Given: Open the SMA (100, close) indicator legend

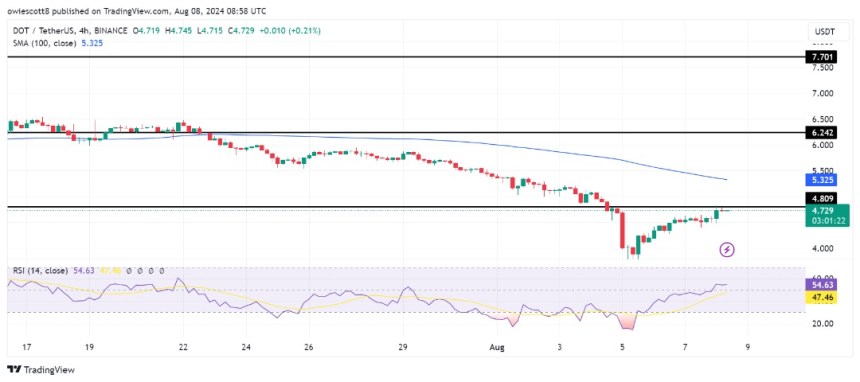Looking at the screenshot, I should pyautogui.click(x=42, y=43).
